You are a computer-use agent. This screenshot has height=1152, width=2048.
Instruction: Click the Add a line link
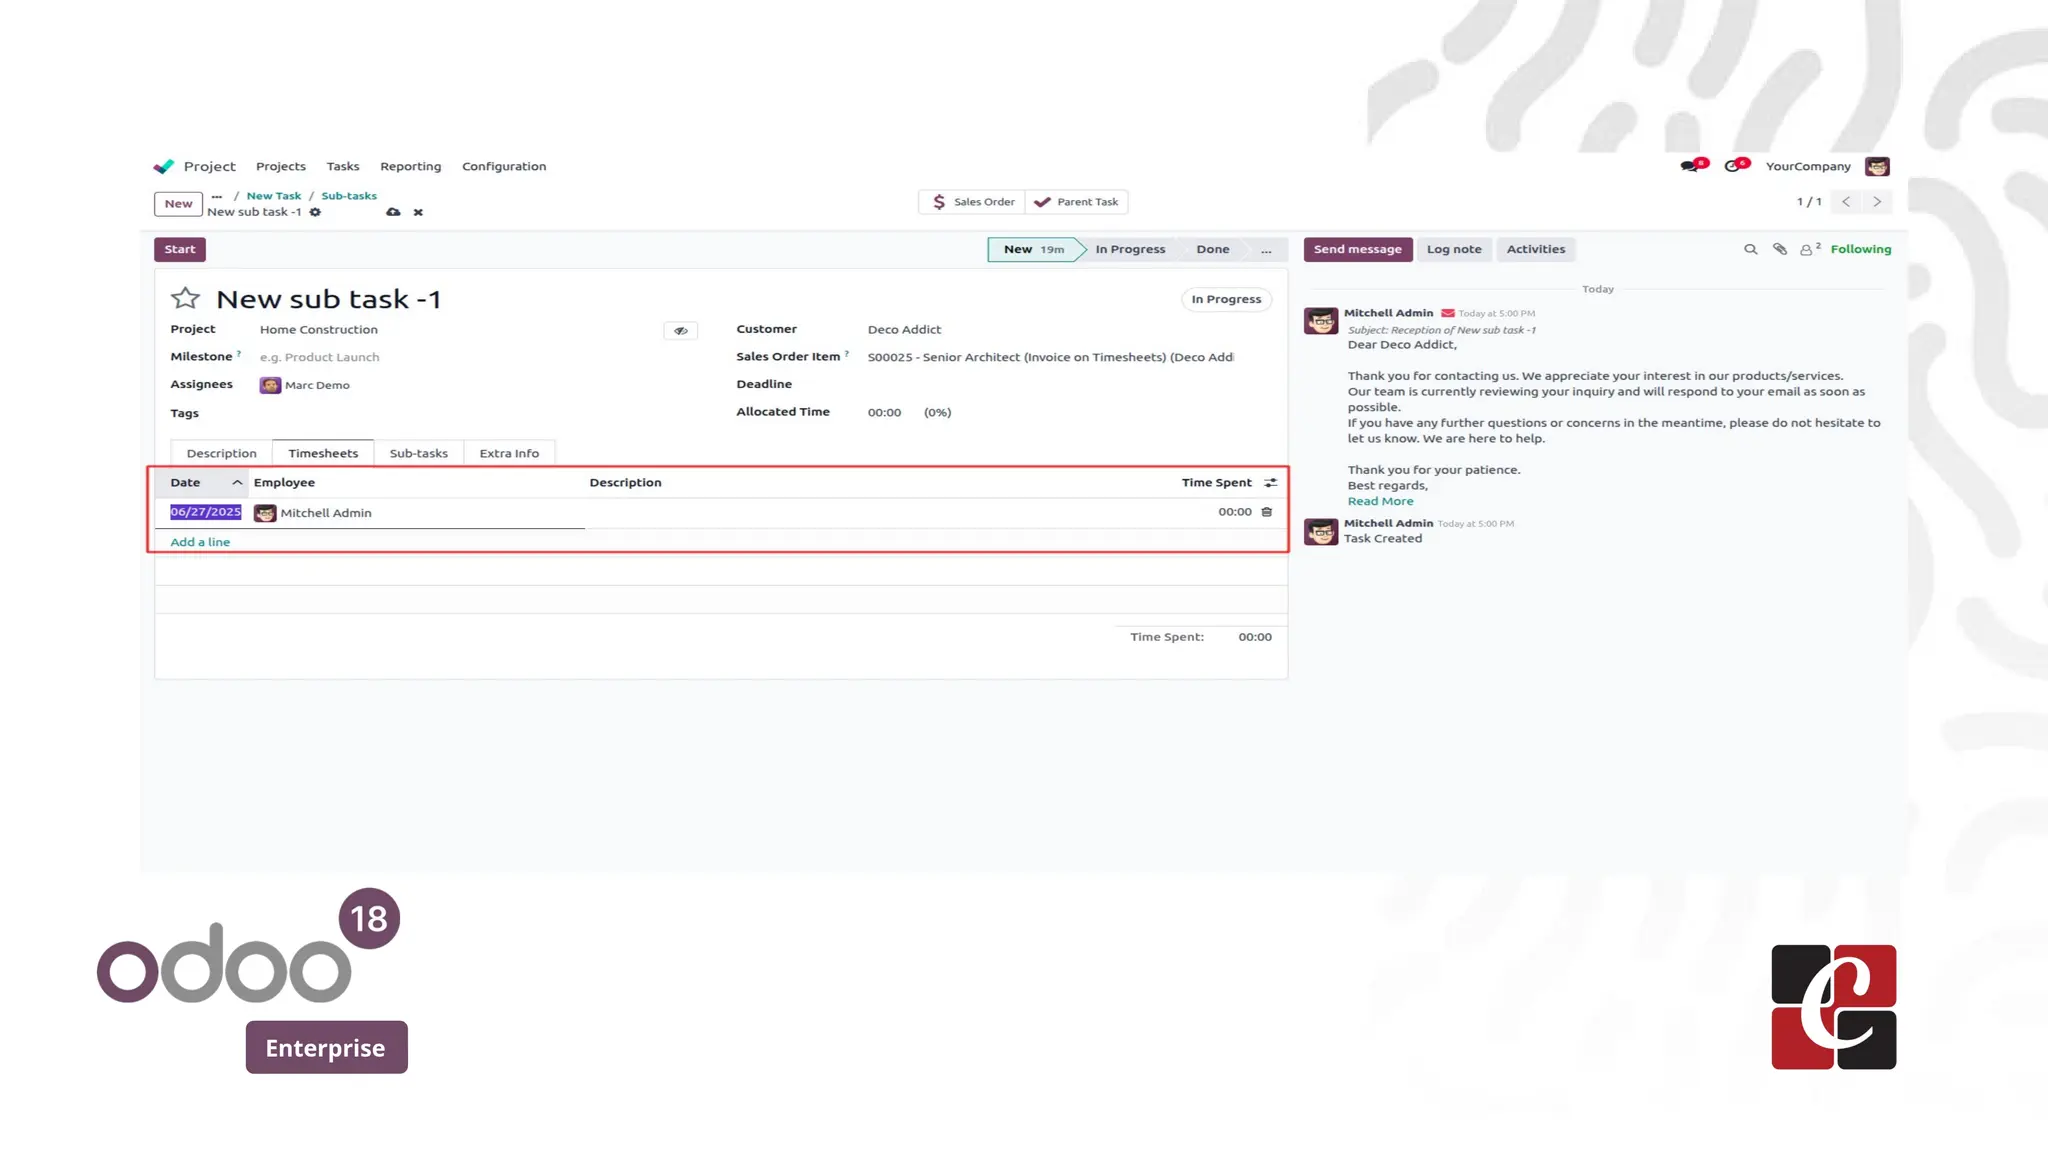click(200, 542)
